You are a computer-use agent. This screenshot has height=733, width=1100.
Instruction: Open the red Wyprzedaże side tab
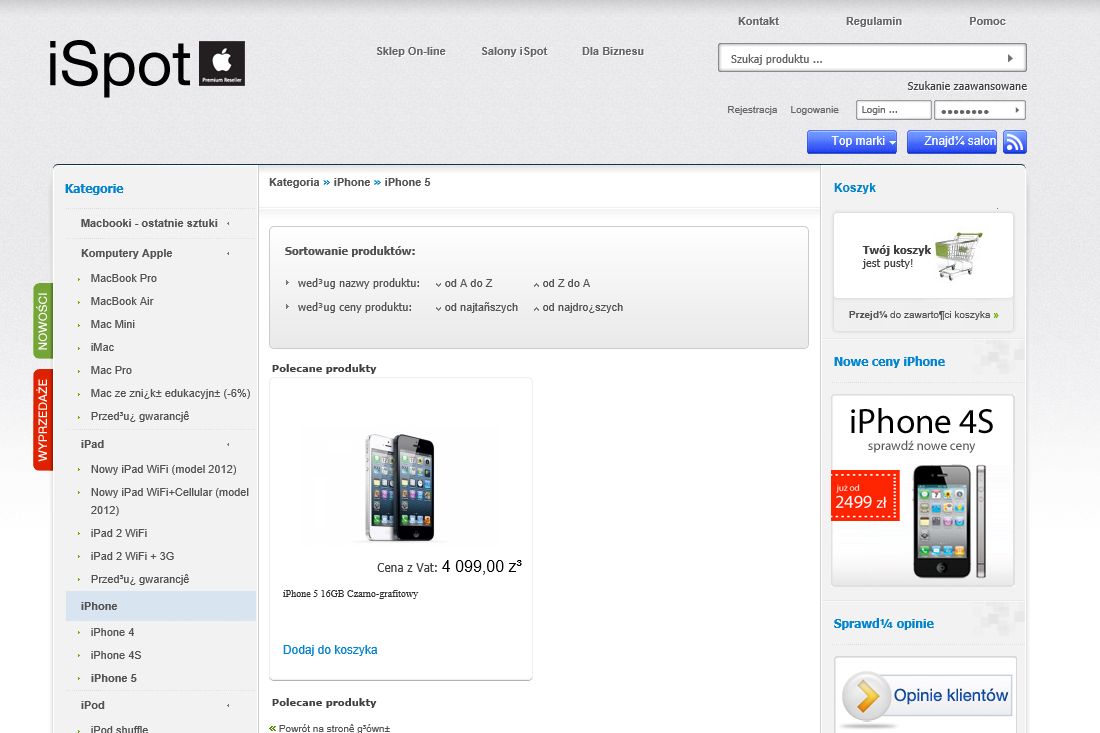43,419
